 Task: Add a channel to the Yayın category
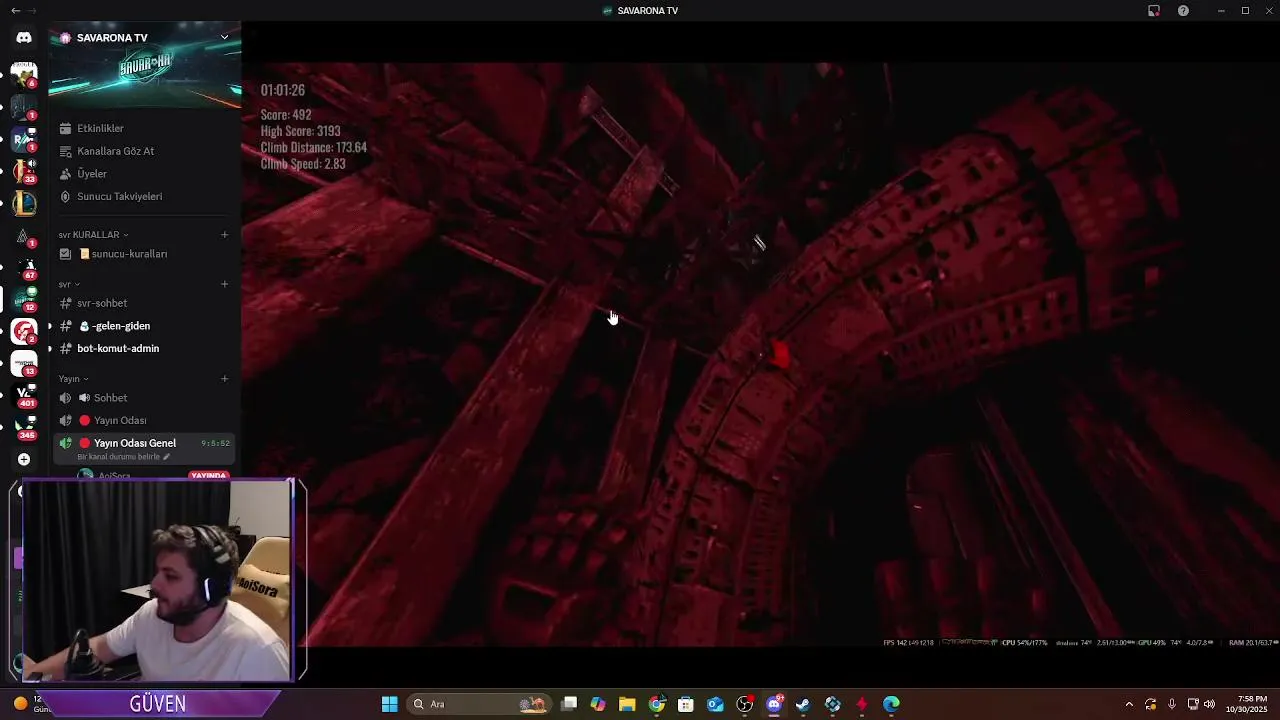click(x=225, y=379)
